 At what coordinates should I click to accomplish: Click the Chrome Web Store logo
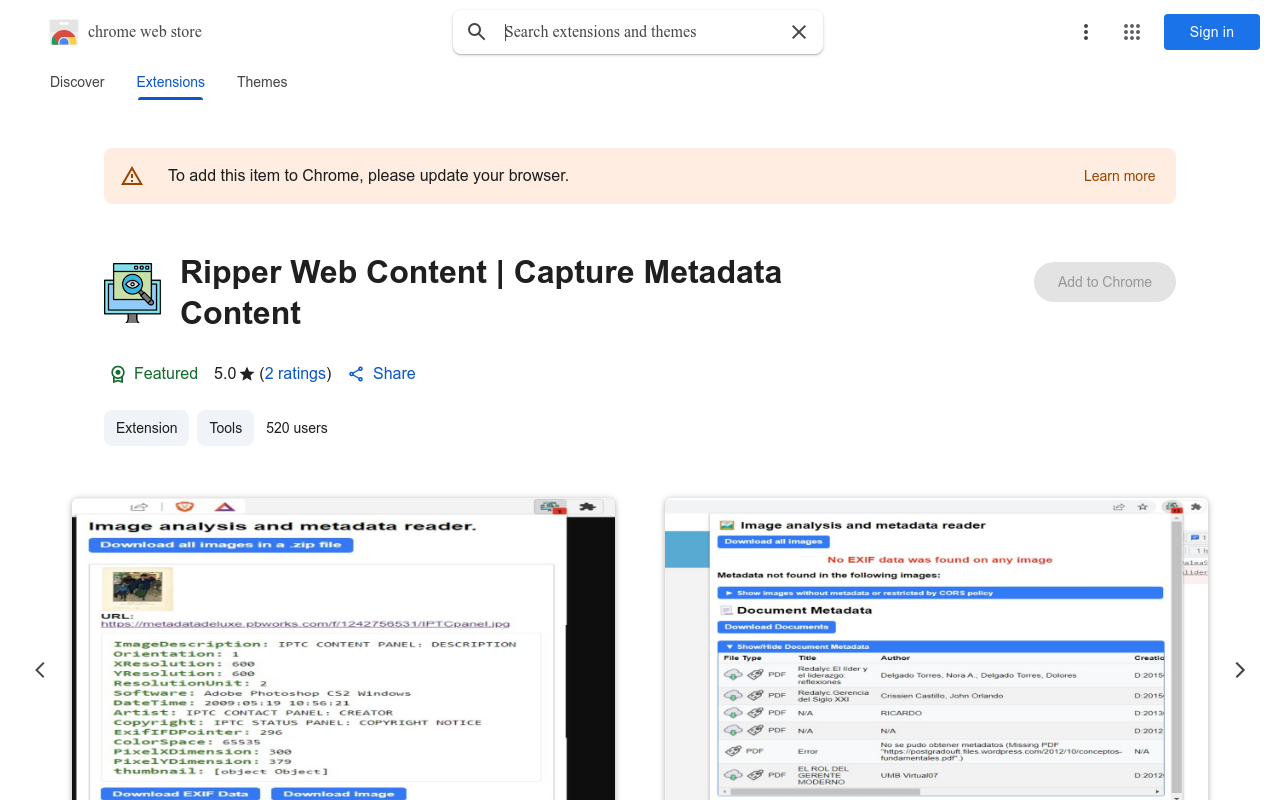pos(64,32)
